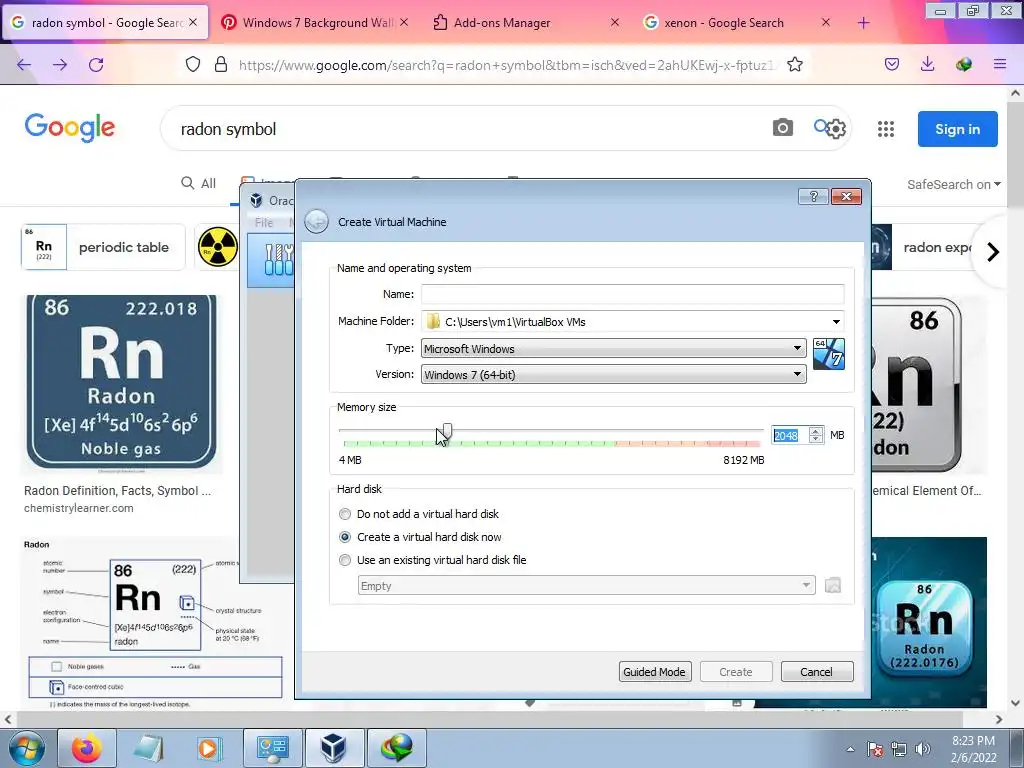Click the memory size MB value field
This screenshot has height=768, width=1024.
coord(790,436)
